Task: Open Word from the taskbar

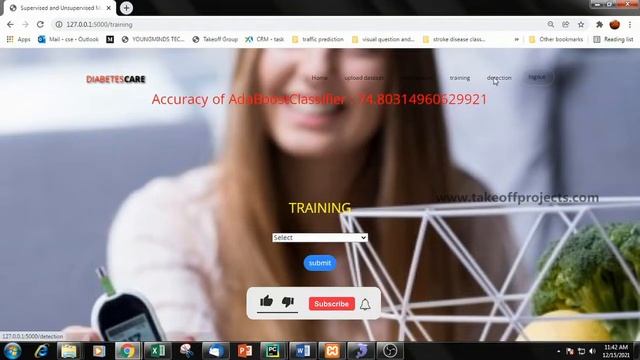Action: 302,351
